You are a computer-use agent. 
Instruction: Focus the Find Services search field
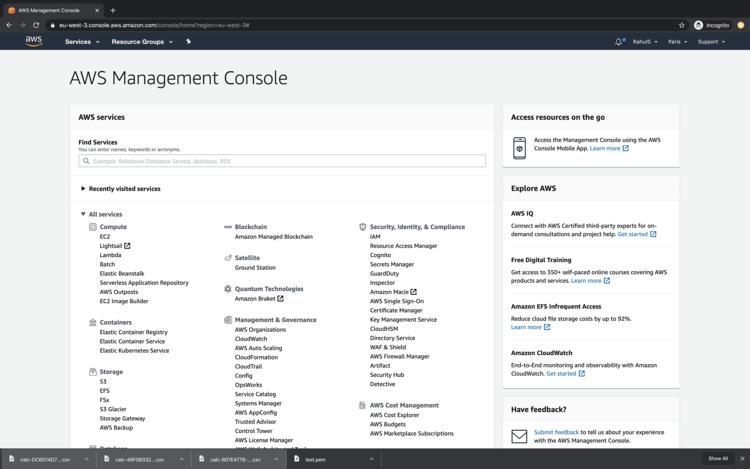(282, 161)
